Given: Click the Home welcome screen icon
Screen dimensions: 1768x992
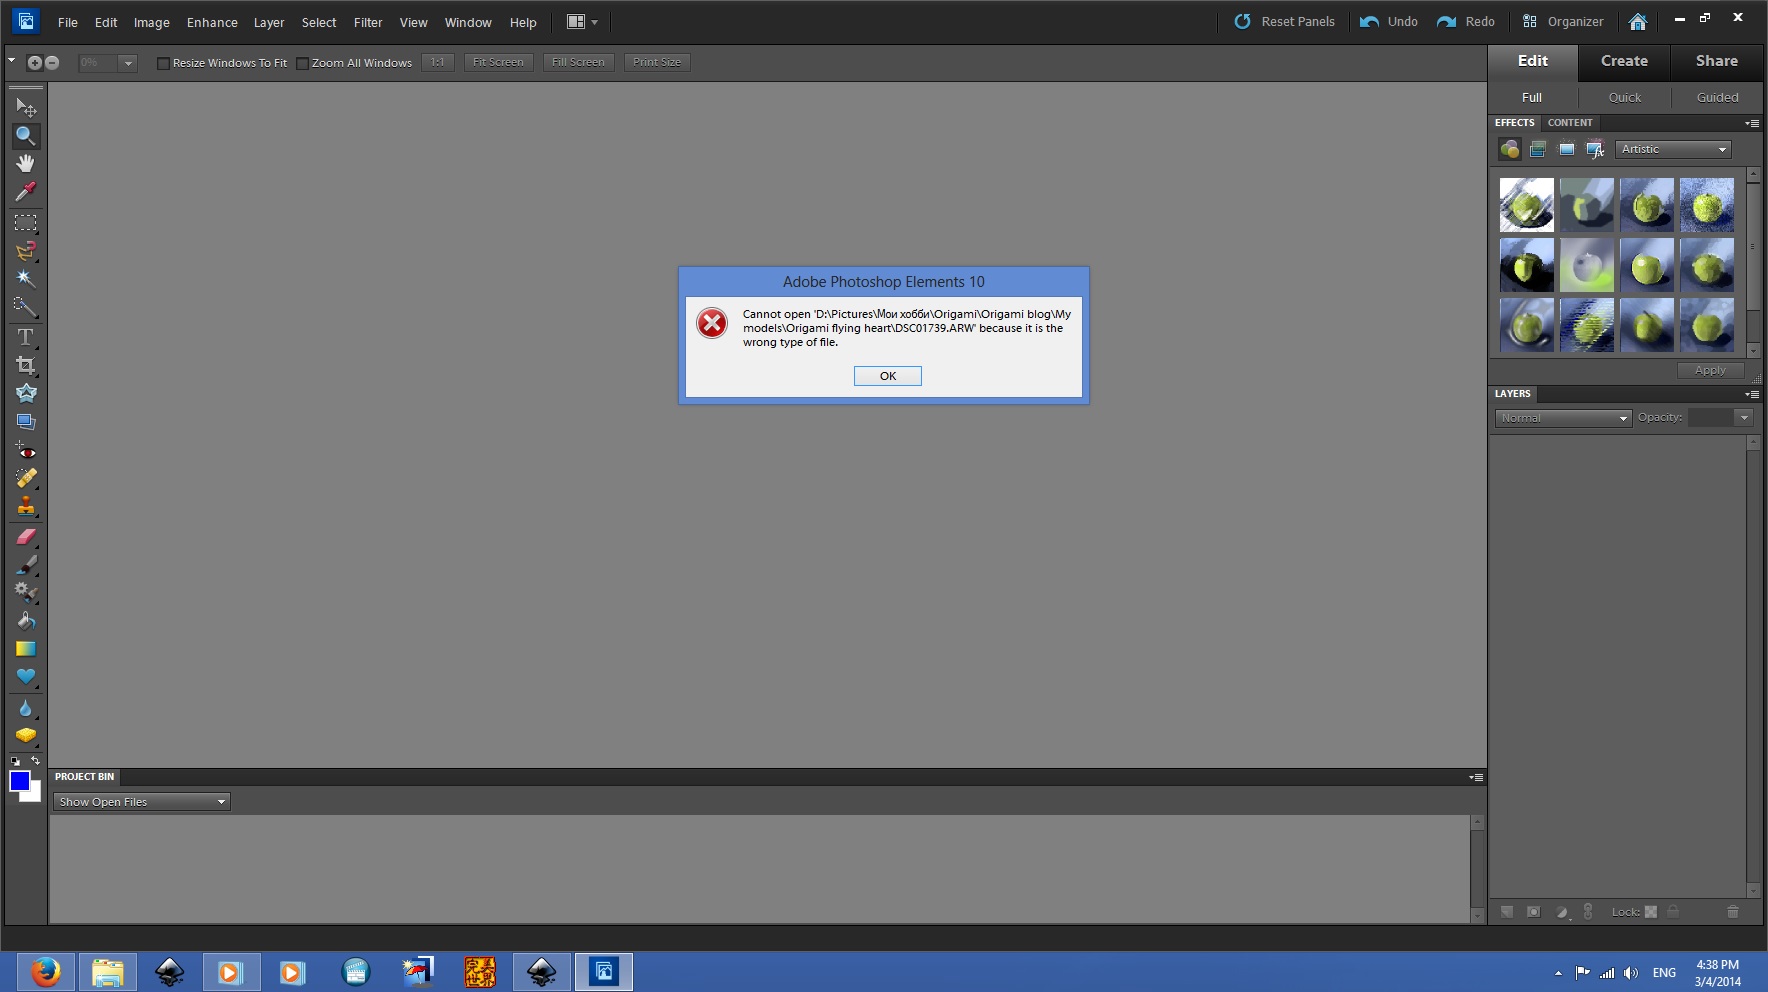Looking at the screenshot, I should pyautogui.click(x=1638, y=21).
